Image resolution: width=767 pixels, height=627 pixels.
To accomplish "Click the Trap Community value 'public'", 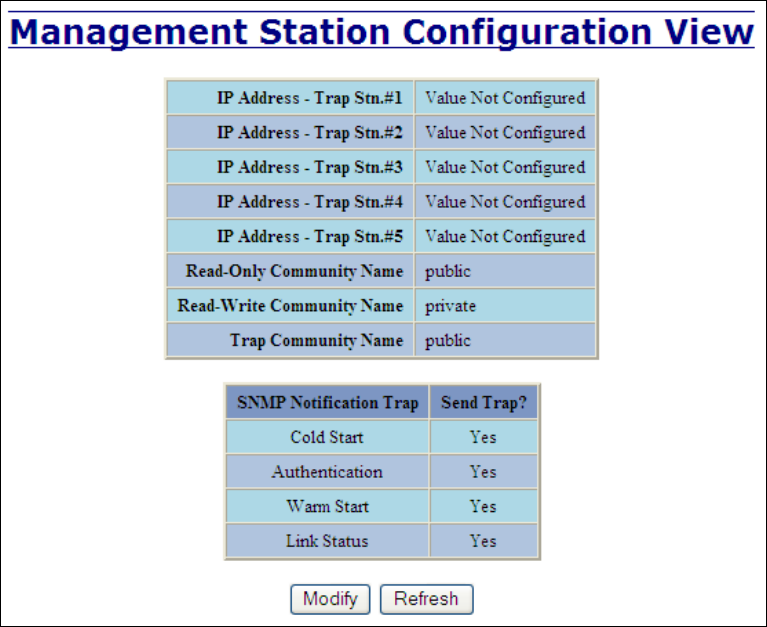I will [x=448, y=341].
